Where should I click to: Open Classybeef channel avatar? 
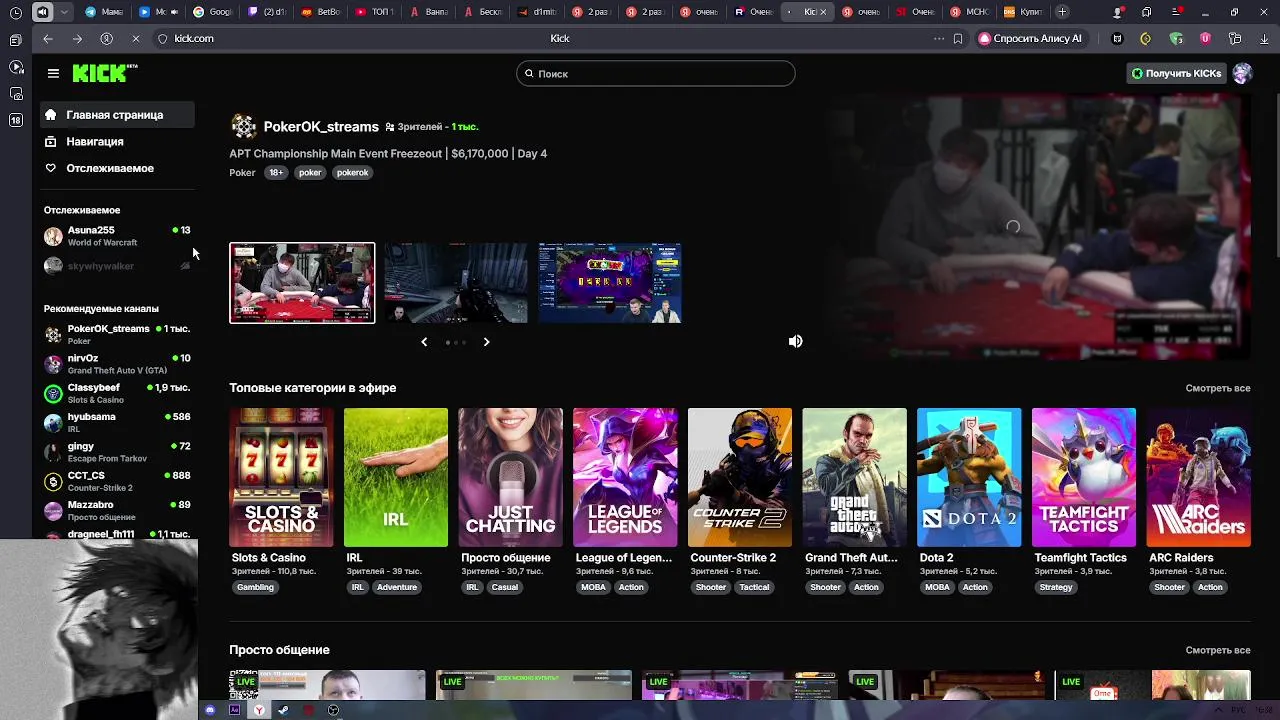[x=53, y=393]
